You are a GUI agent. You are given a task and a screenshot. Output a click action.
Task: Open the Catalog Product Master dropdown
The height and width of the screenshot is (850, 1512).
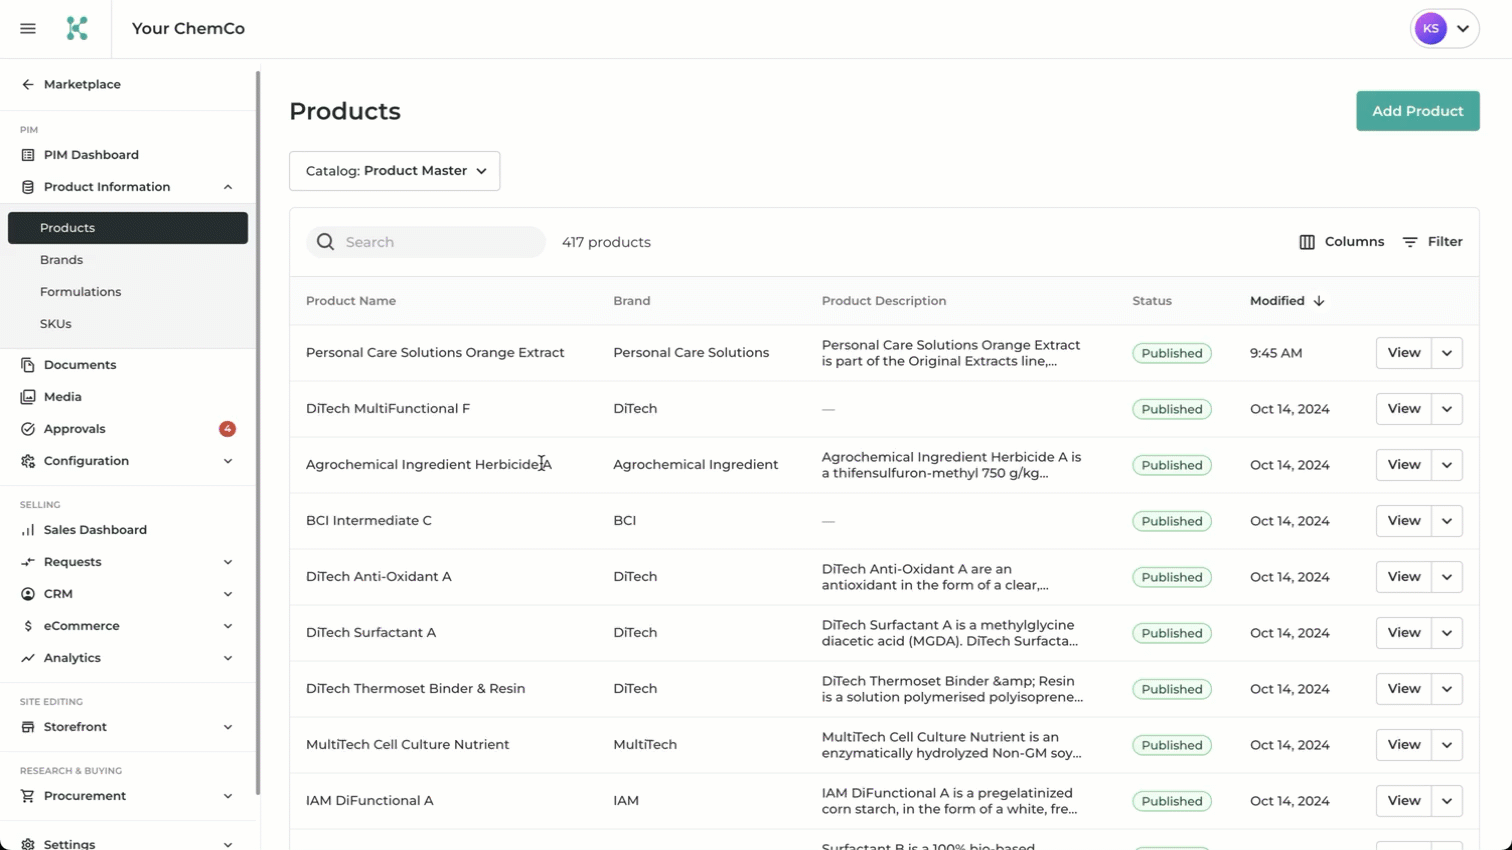[394, 171]
